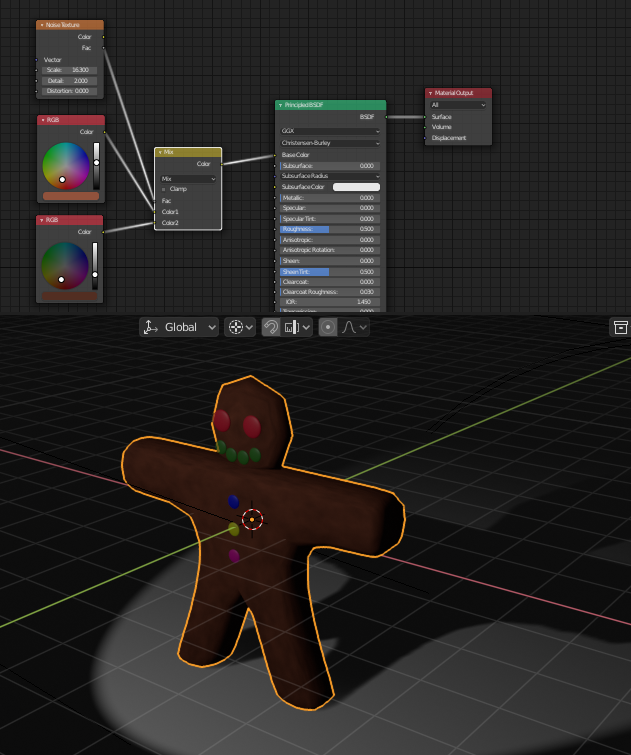Toggle proportional editing circle icon
This screenshot has height=755, width=631.
point(328,327)
